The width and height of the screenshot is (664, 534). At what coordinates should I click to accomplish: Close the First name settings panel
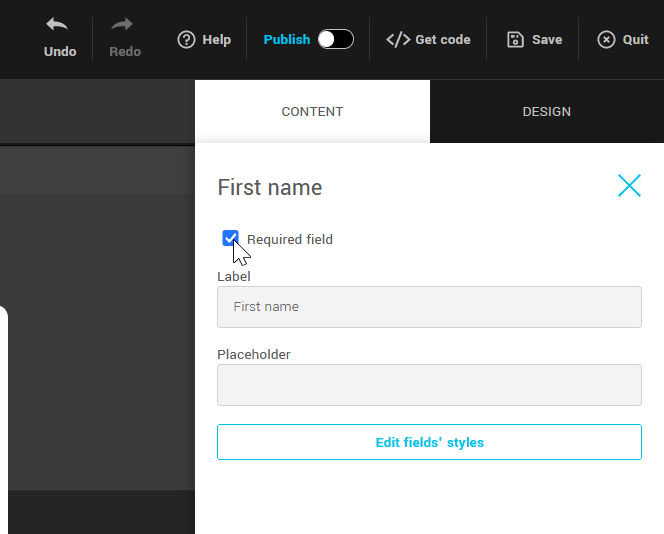coord(629,185)
